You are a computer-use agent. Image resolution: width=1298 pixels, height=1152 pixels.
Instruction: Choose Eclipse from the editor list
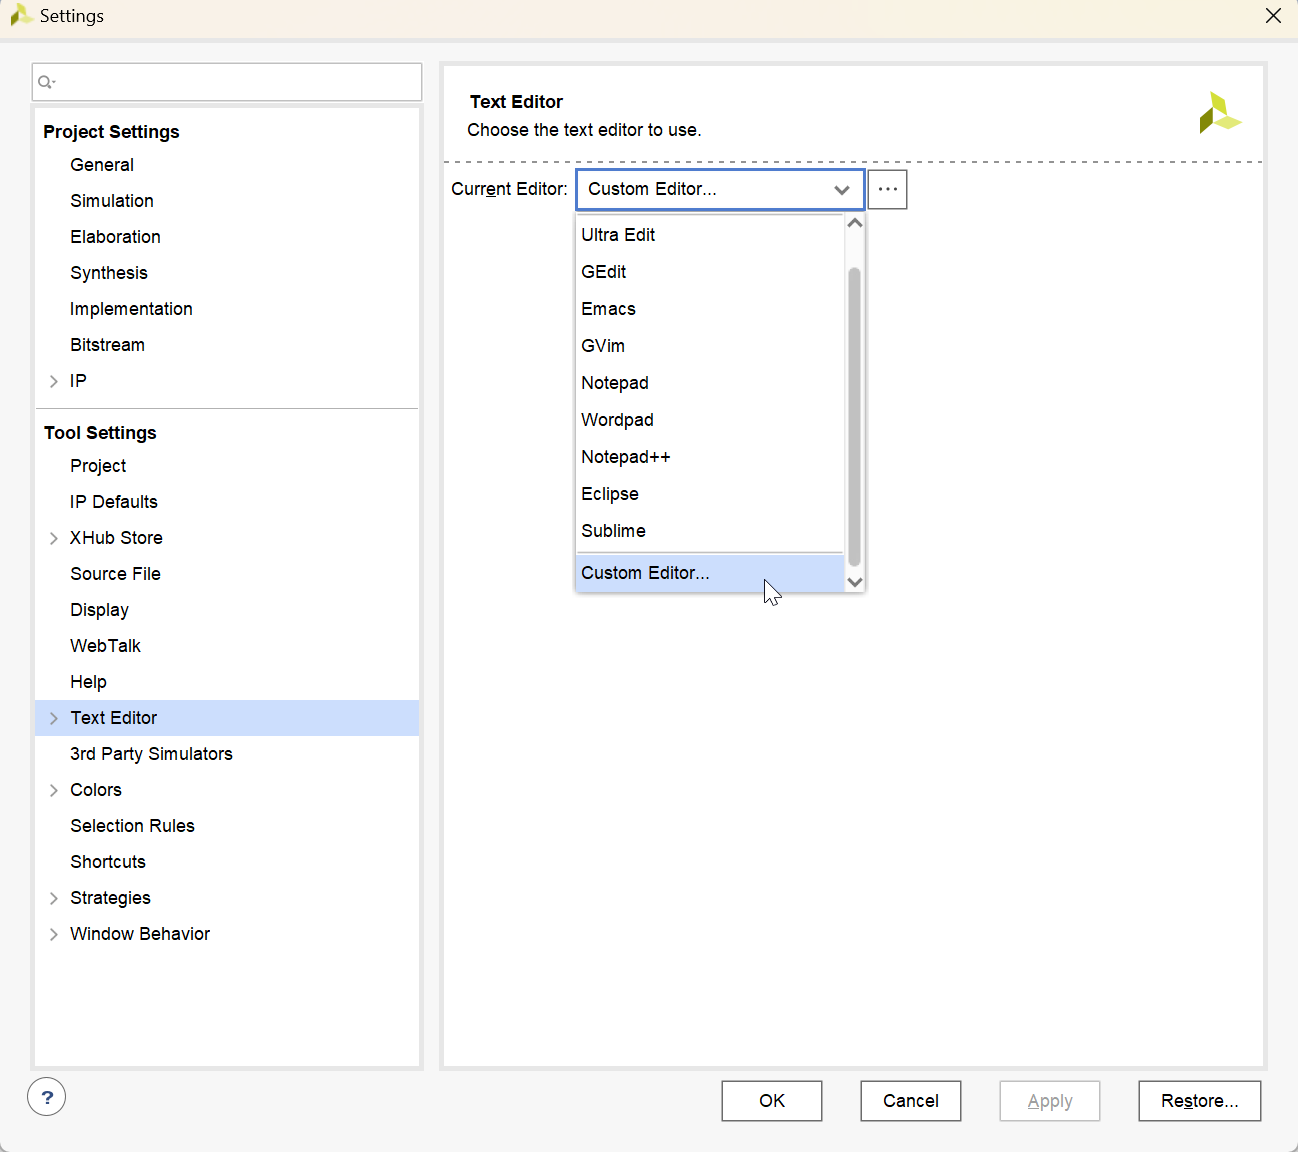[x=710, y=494]
